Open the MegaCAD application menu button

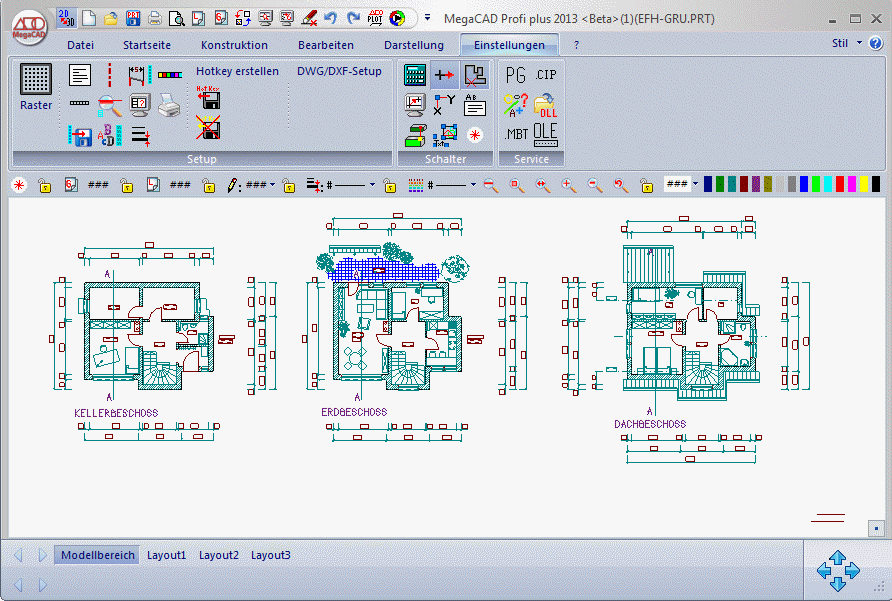[29, 28]
